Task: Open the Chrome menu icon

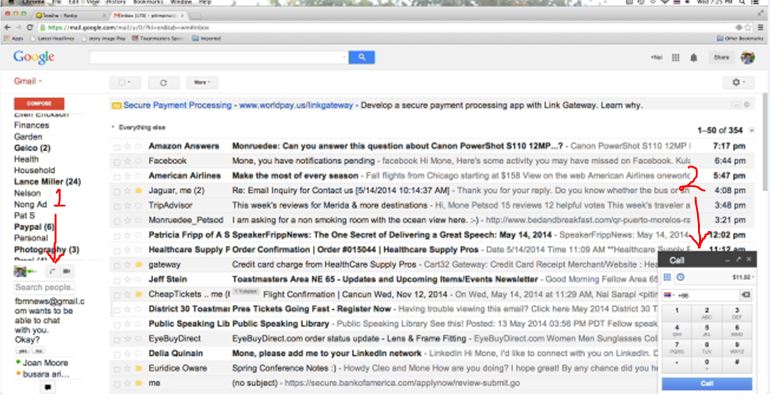Action: click(761, 27)
